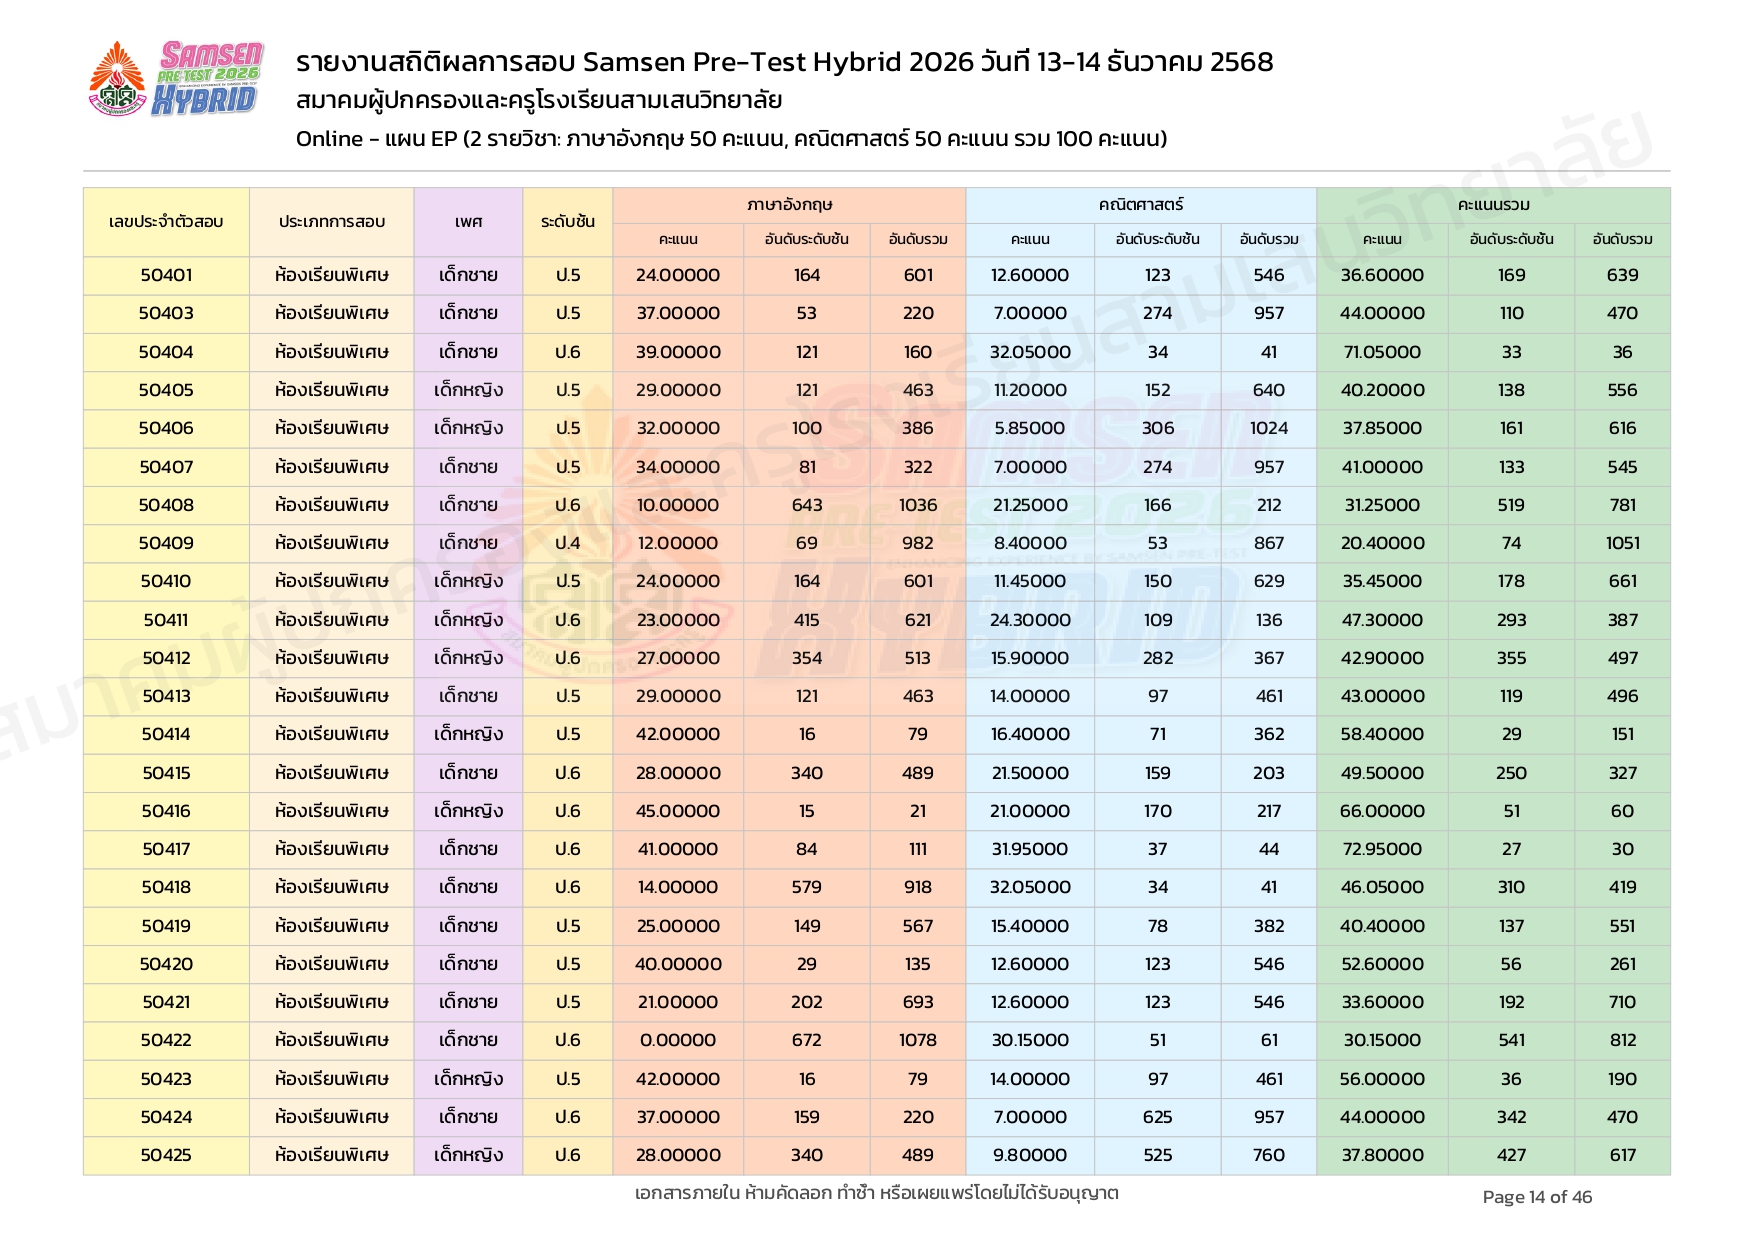Click the คะแนนรวม group header

pyautogui.click(x=1493, y=205)
